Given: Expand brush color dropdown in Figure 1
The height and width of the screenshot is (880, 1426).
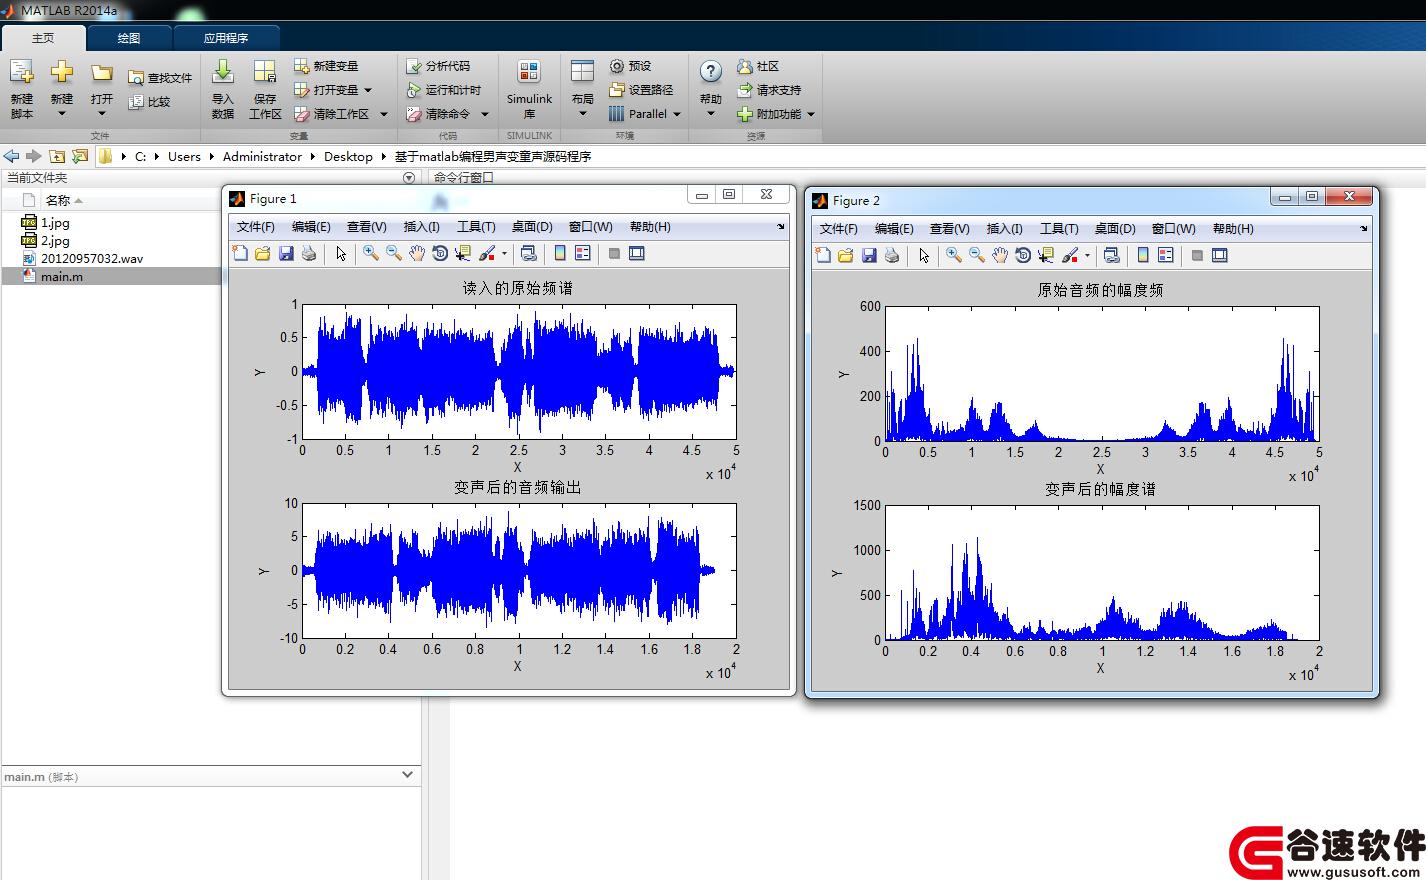Looking at the screenshot, I should 504,254.
